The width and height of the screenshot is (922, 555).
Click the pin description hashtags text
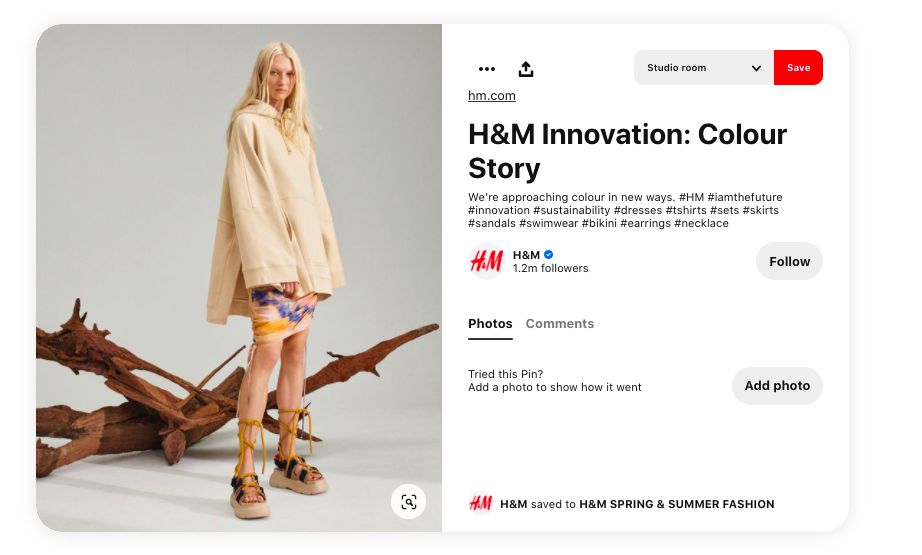click(623, 210)
